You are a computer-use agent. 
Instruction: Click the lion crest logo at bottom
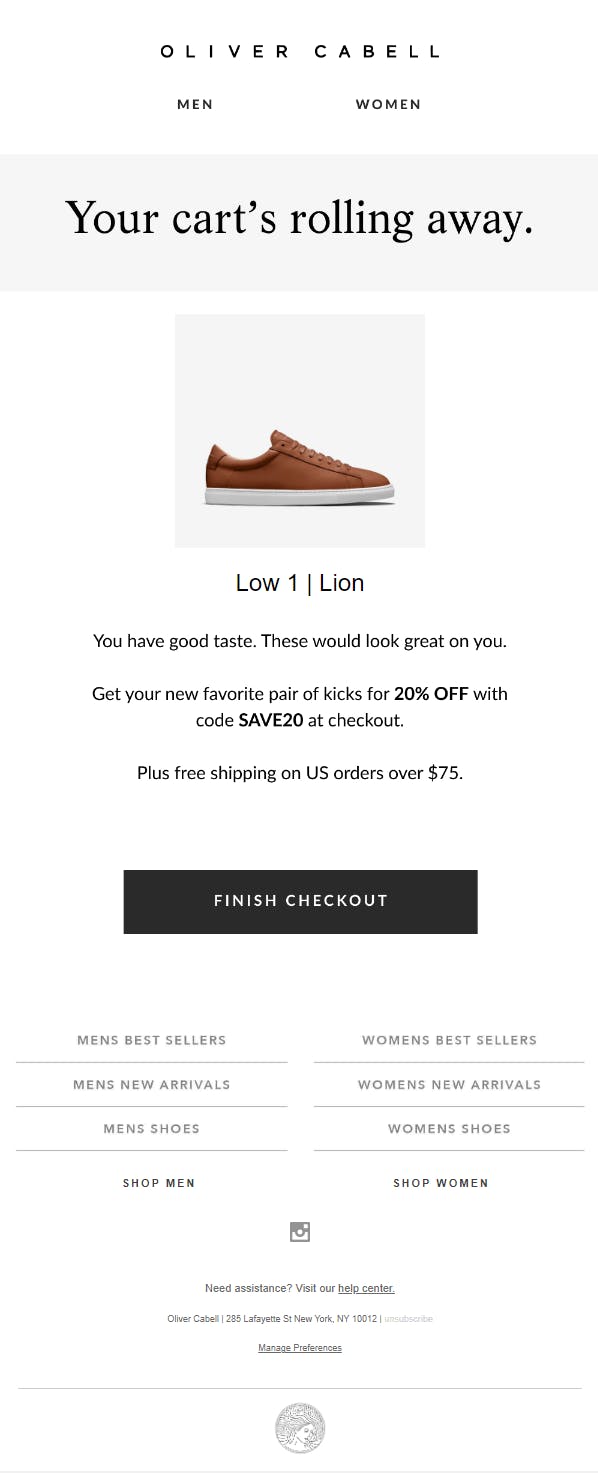pos(300,1427)
